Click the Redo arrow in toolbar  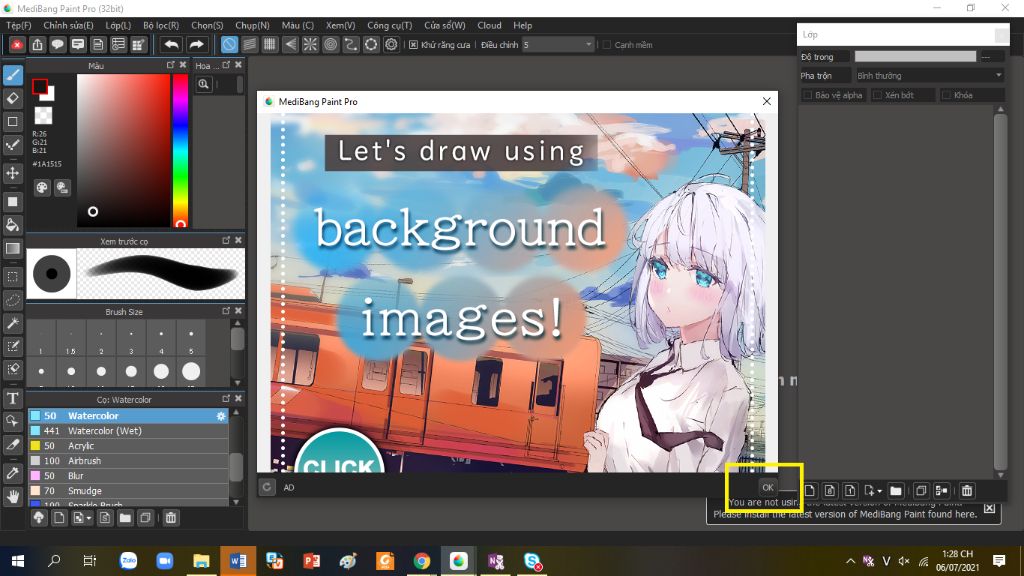pos(196,44)
